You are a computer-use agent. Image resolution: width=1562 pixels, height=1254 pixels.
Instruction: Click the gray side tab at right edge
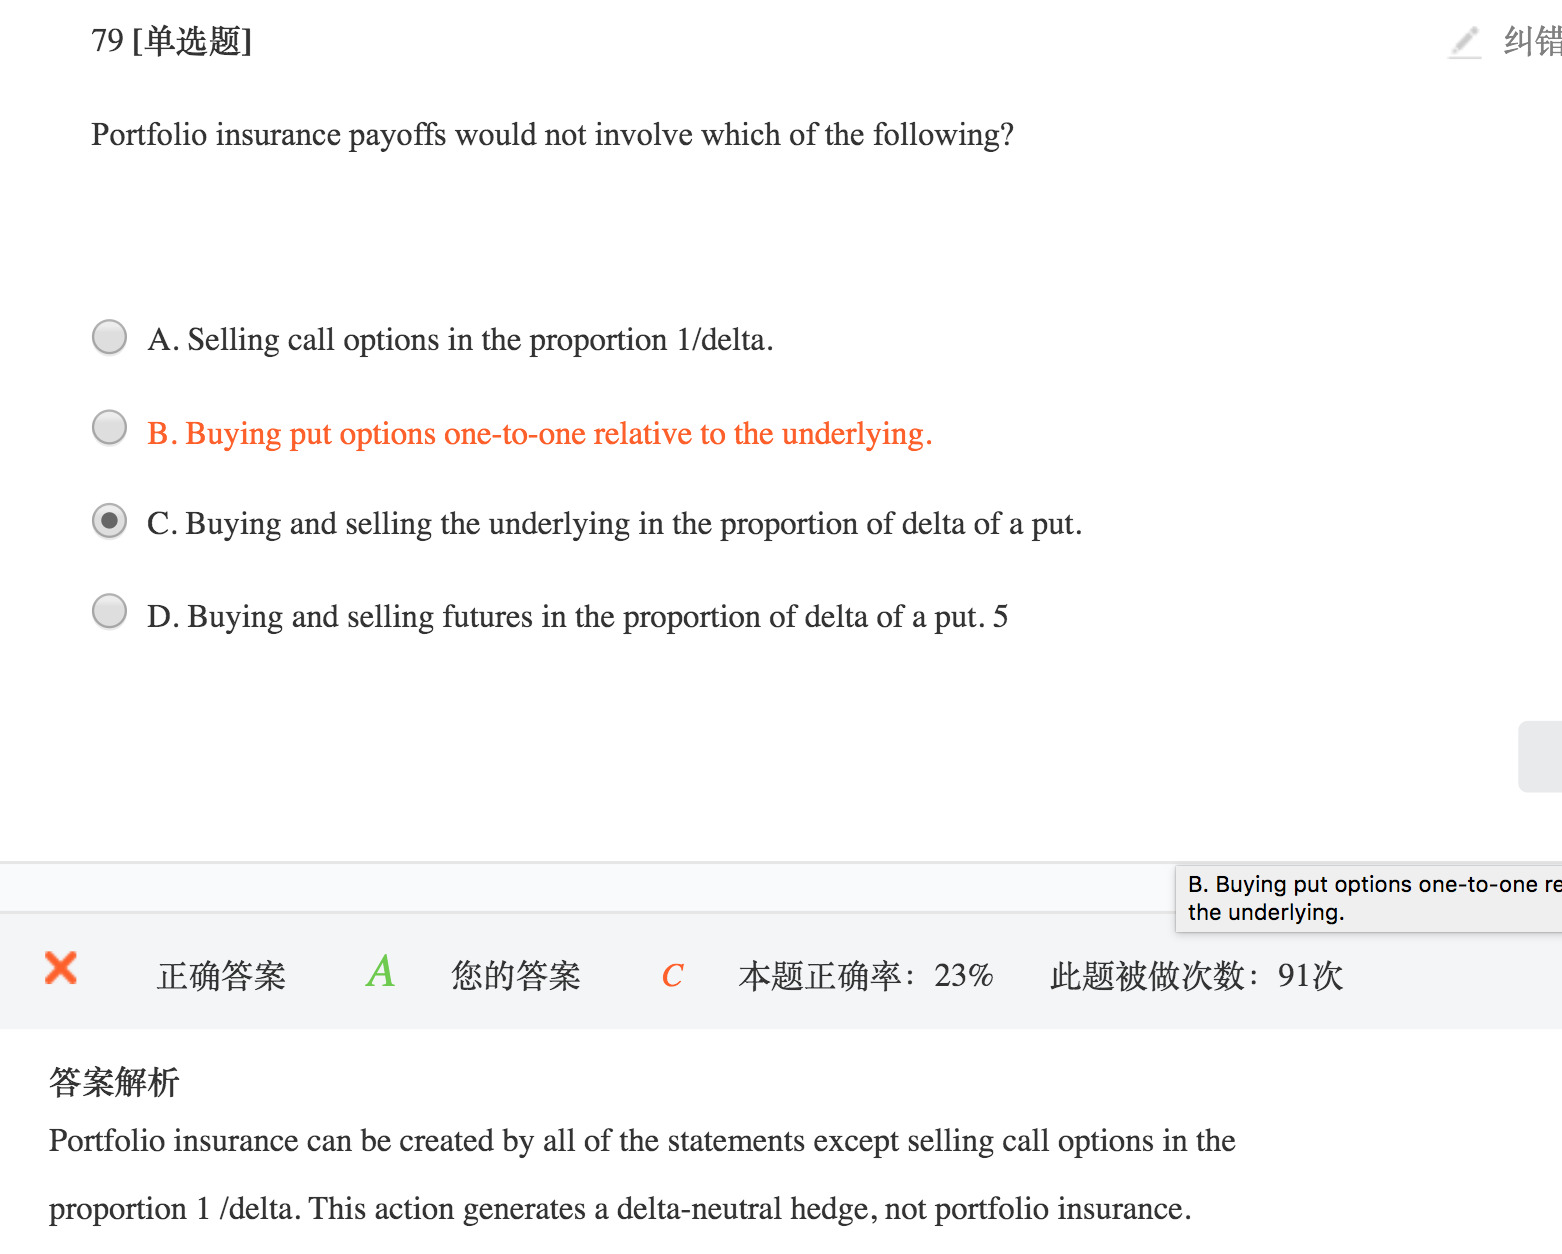pos(1540,756)
